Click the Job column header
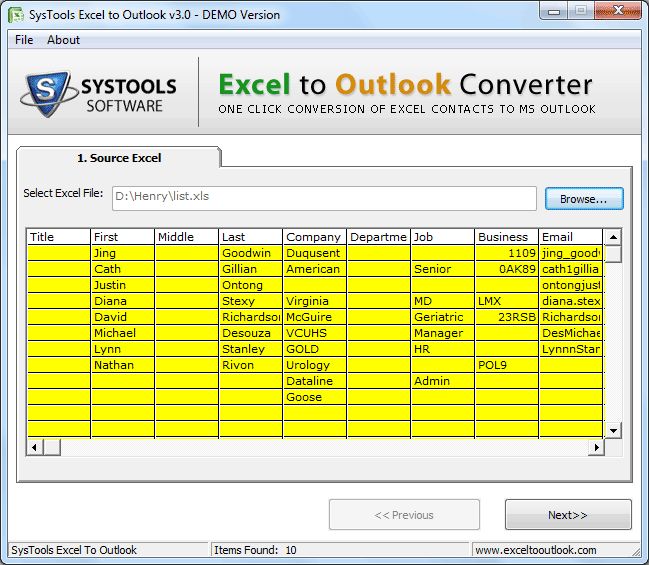The width and height of the screenshot is (649, 565). click(x=442, y=237)
